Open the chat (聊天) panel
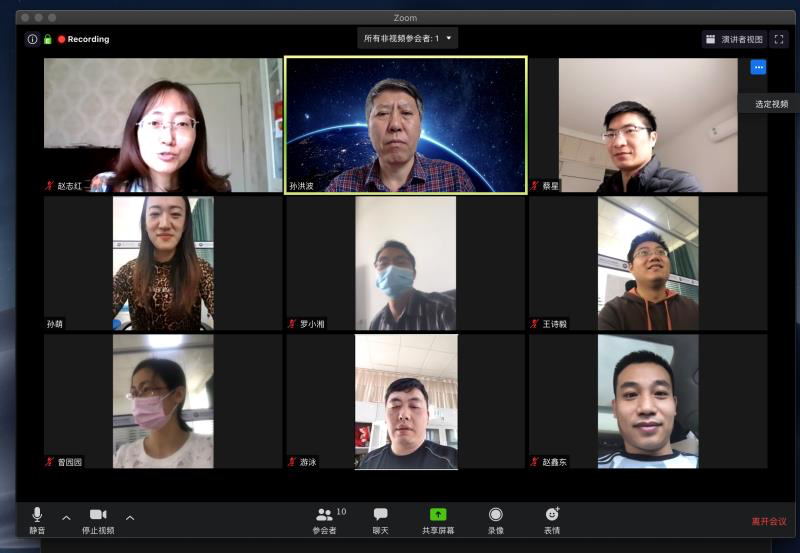 pyautogui.click(x=380, y=514)
